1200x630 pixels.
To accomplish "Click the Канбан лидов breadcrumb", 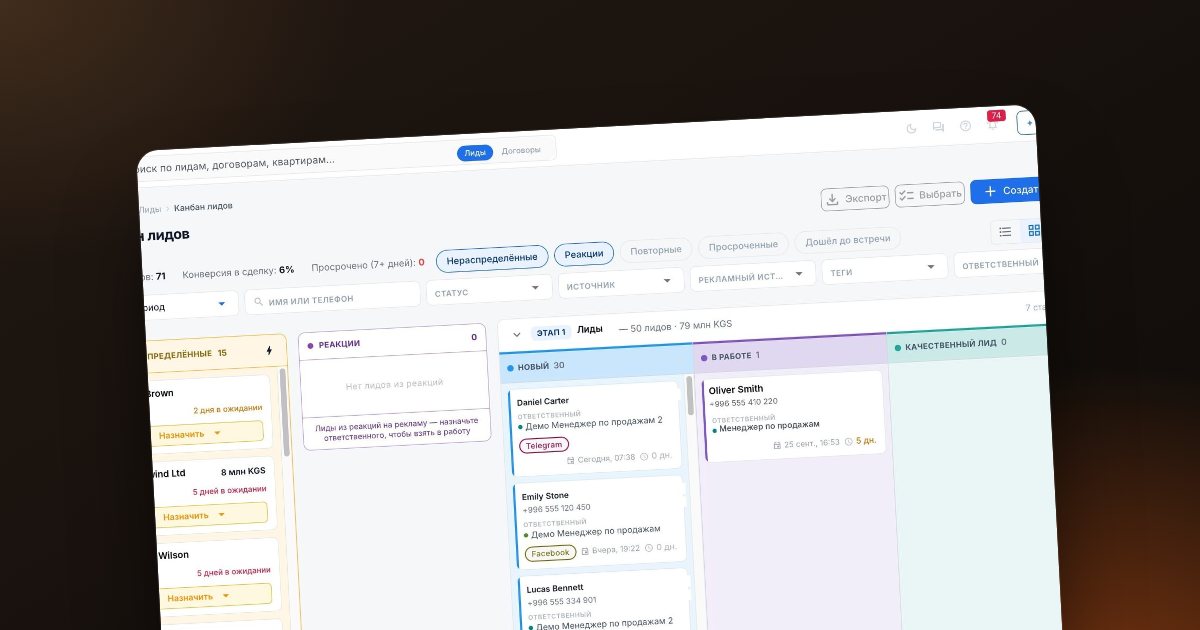I will coord(203,207).
